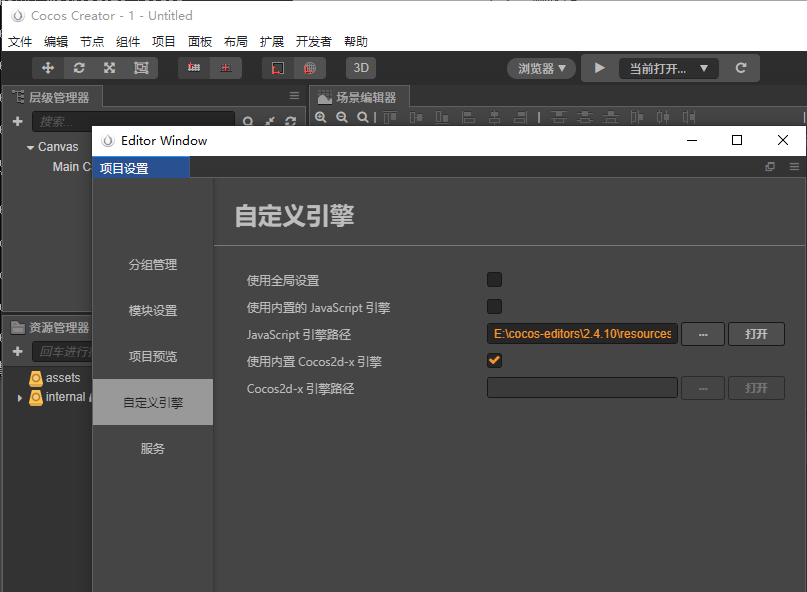Viewport: 807px width, 592px height.
Task: Click the collapse-all arrows icon in hierarchy
Action: point(270,121)
